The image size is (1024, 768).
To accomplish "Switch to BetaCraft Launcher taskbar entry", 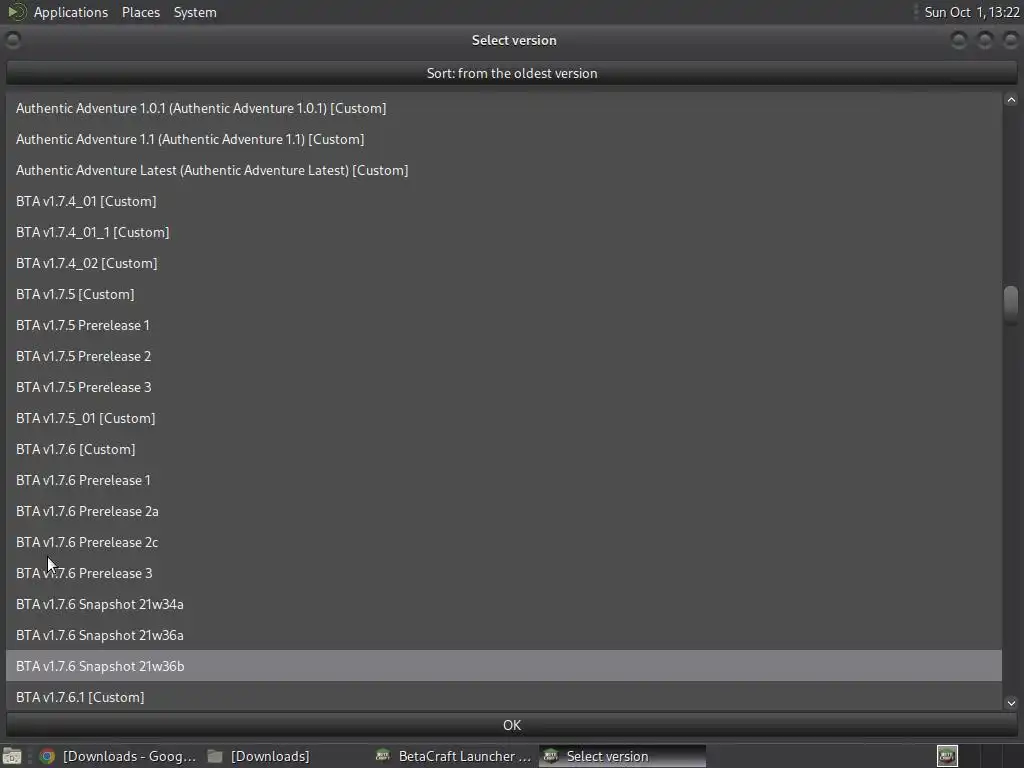I will click(454, 756).
